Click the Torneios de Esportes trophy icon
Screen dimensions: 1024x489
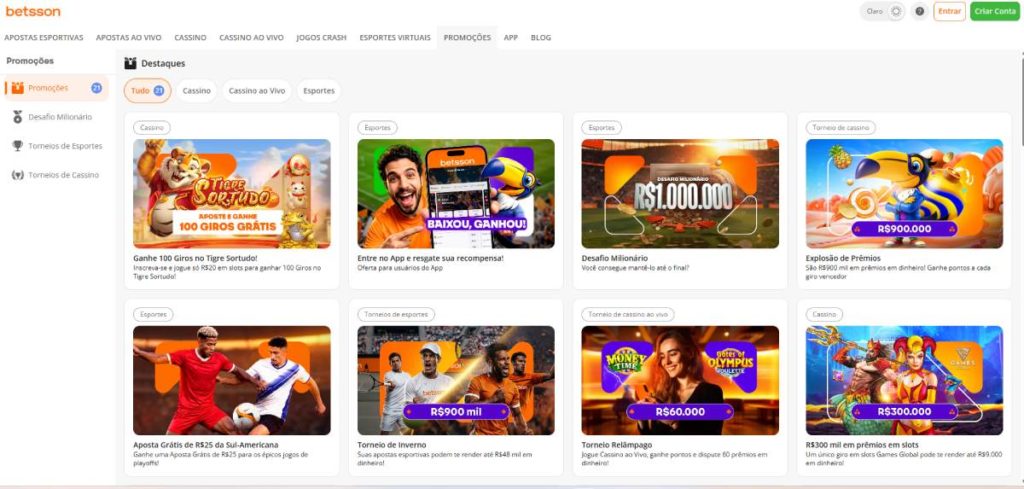pos(18,146)
